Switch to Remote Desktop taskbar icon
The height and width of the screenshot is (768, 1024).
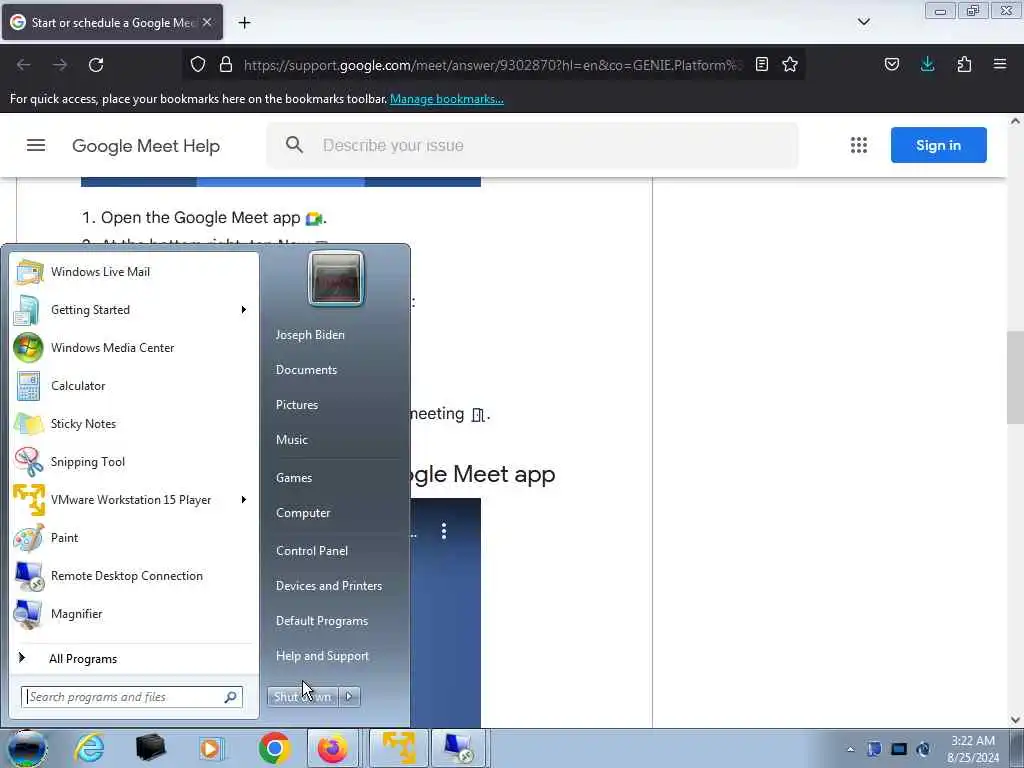tap(458, 748)
